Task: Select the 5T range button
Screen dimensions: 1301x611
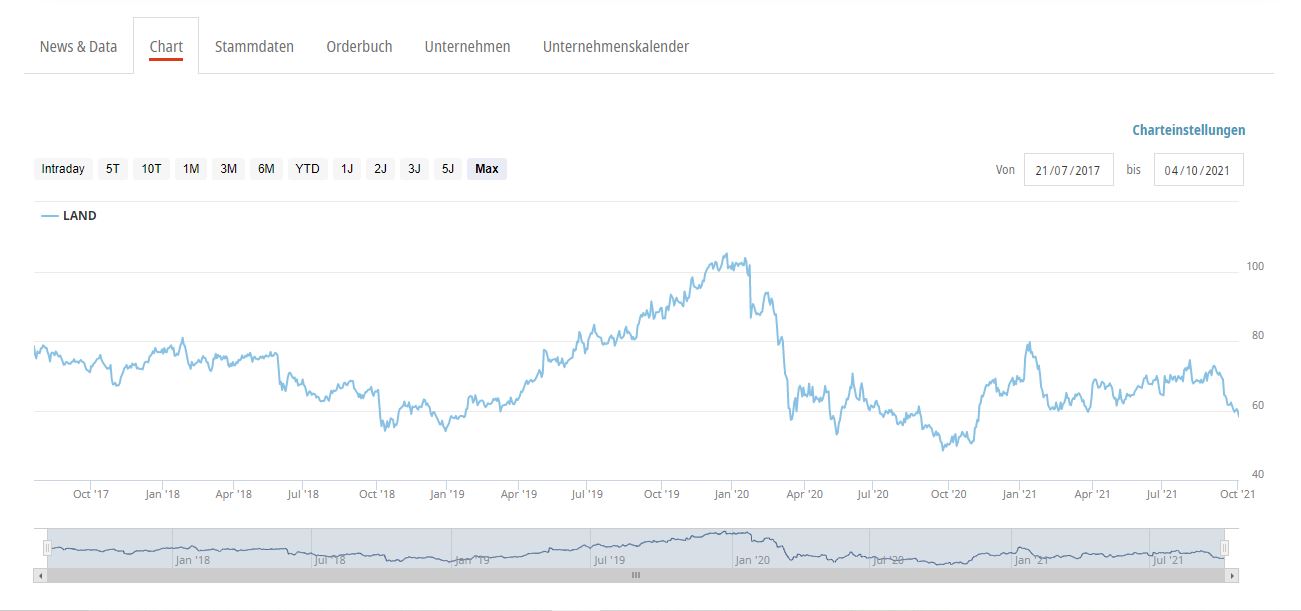Action: click(x=113, y=169)
